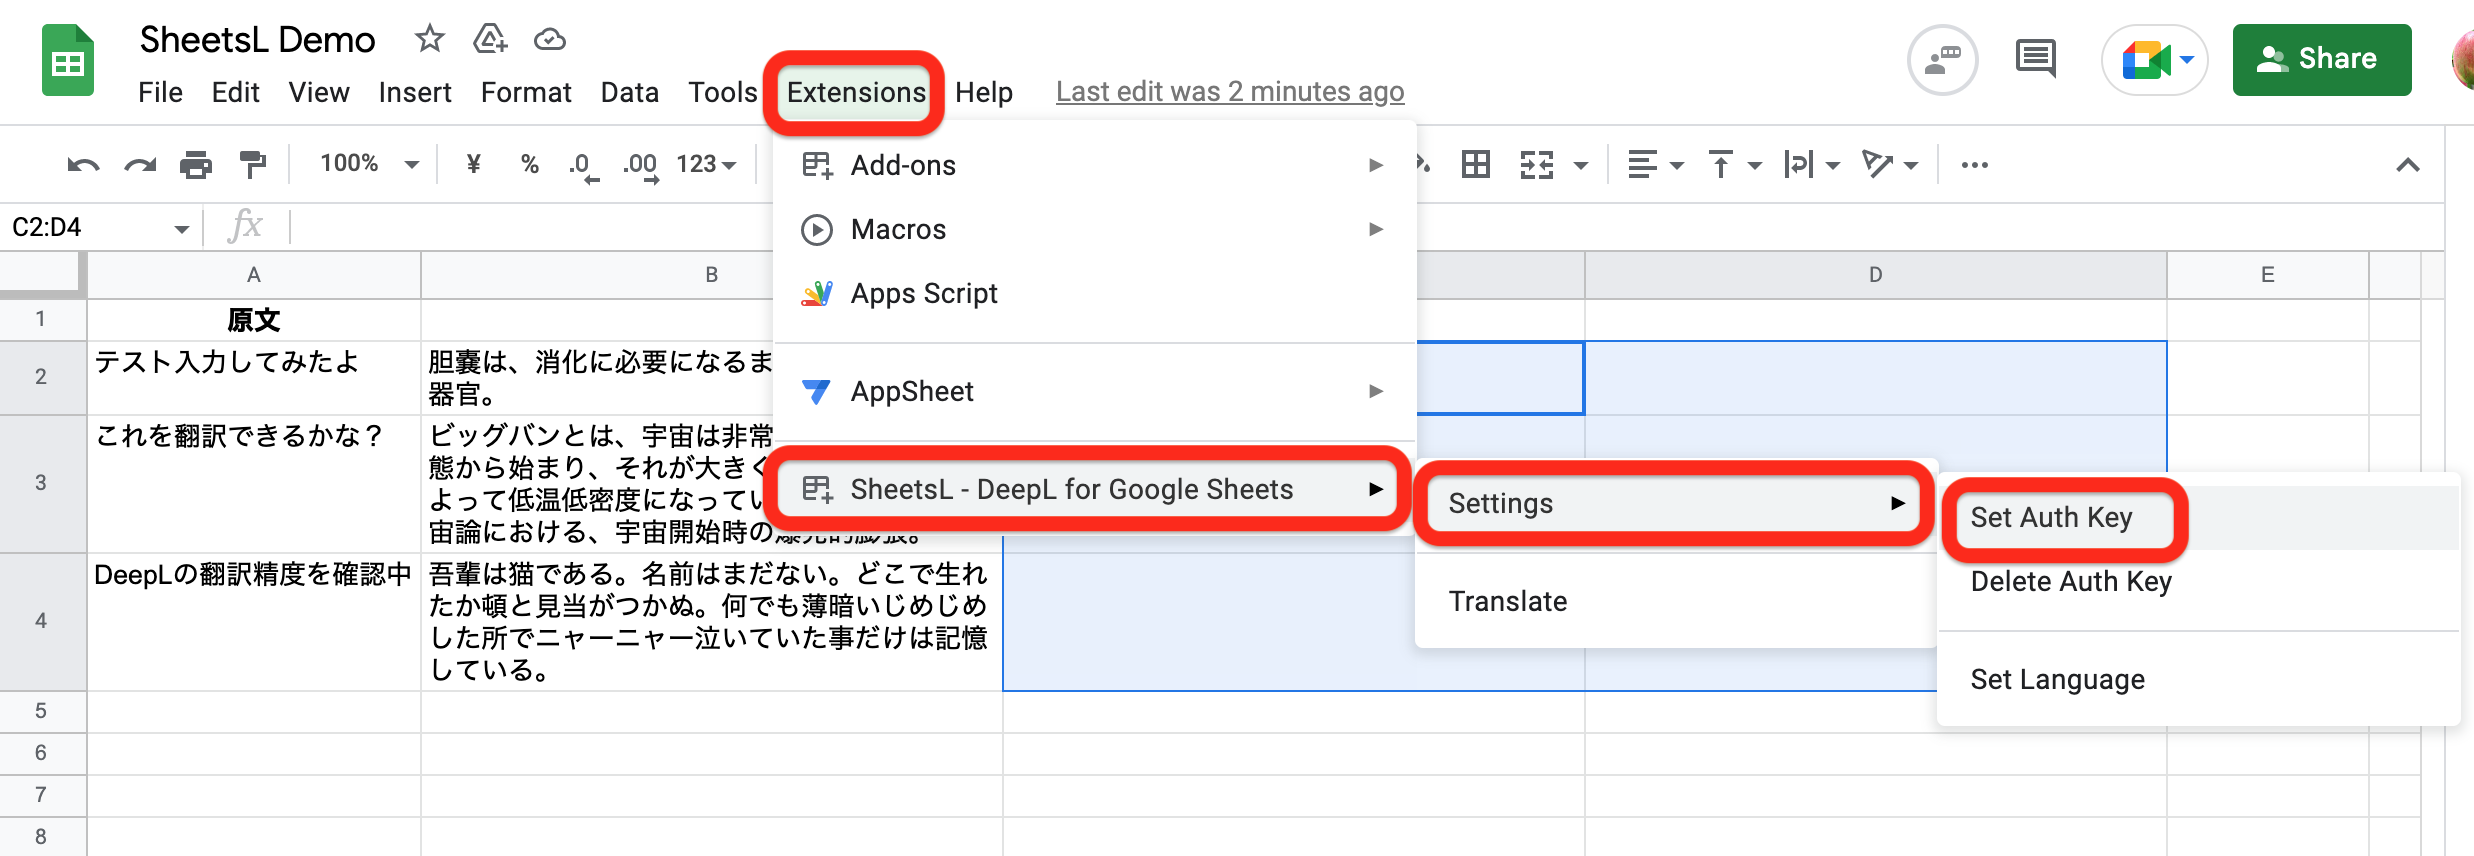Format as percent
Screen dimensions: 2474x856
click(530, 163)
